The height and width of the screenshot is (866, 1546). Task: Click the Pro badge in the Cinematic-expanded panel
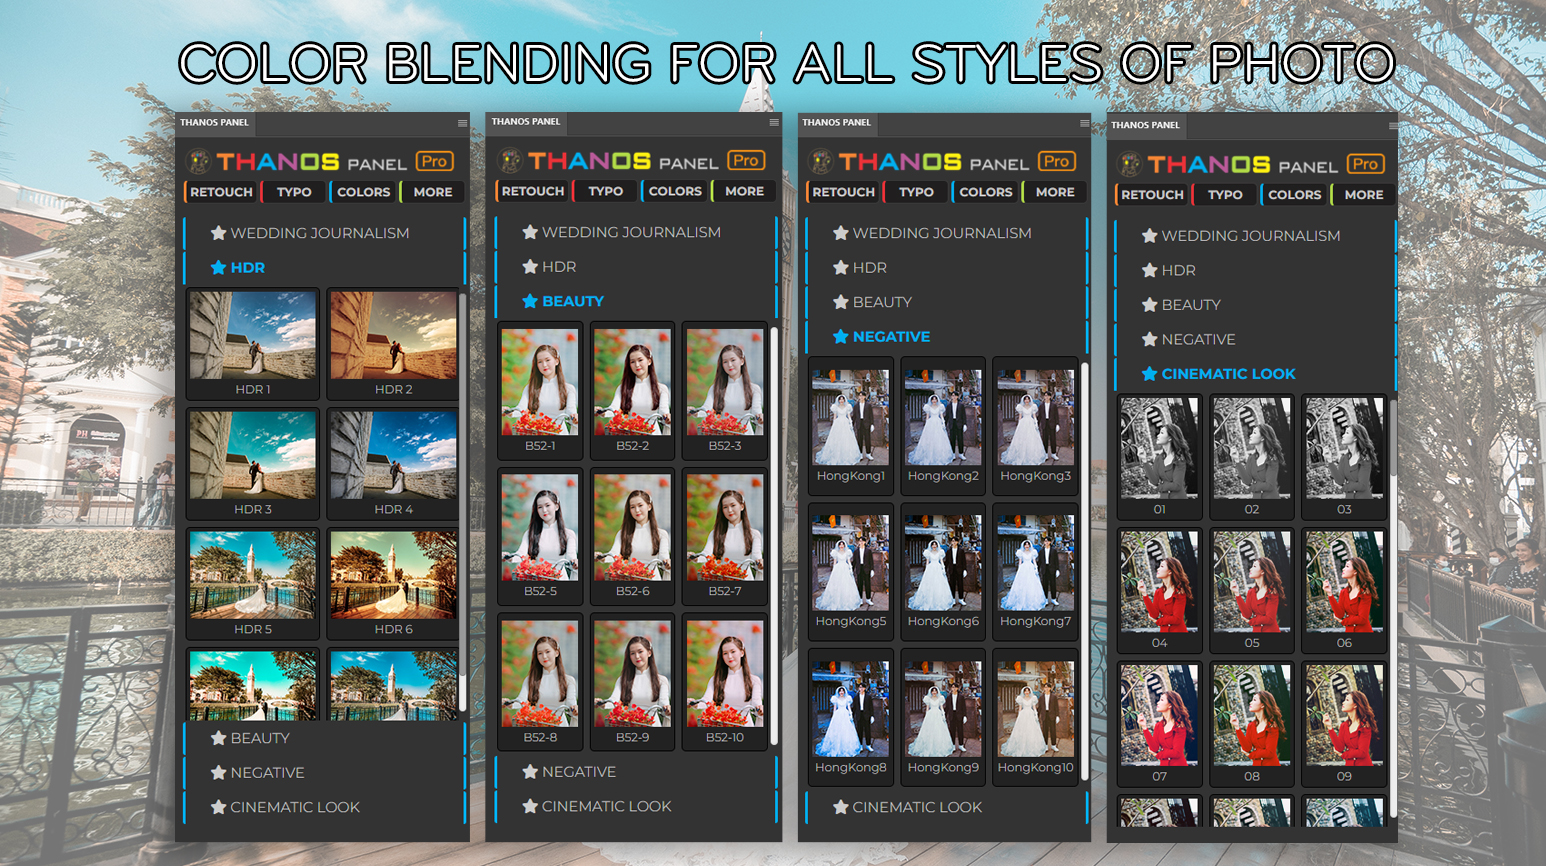(1366, 164)
